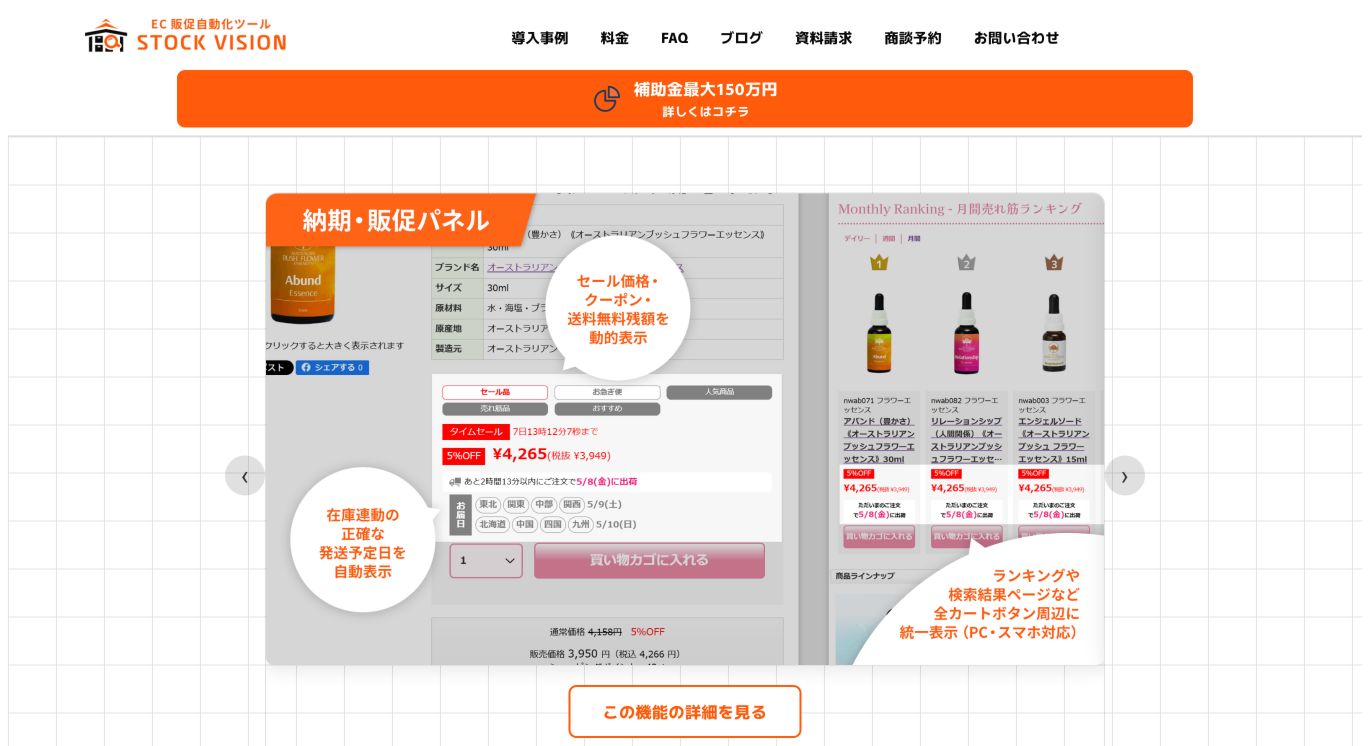The width and height of the screenshot is (1370, 746).
Task: Open the エンジェルソード product link
Action: point(1054,440)
